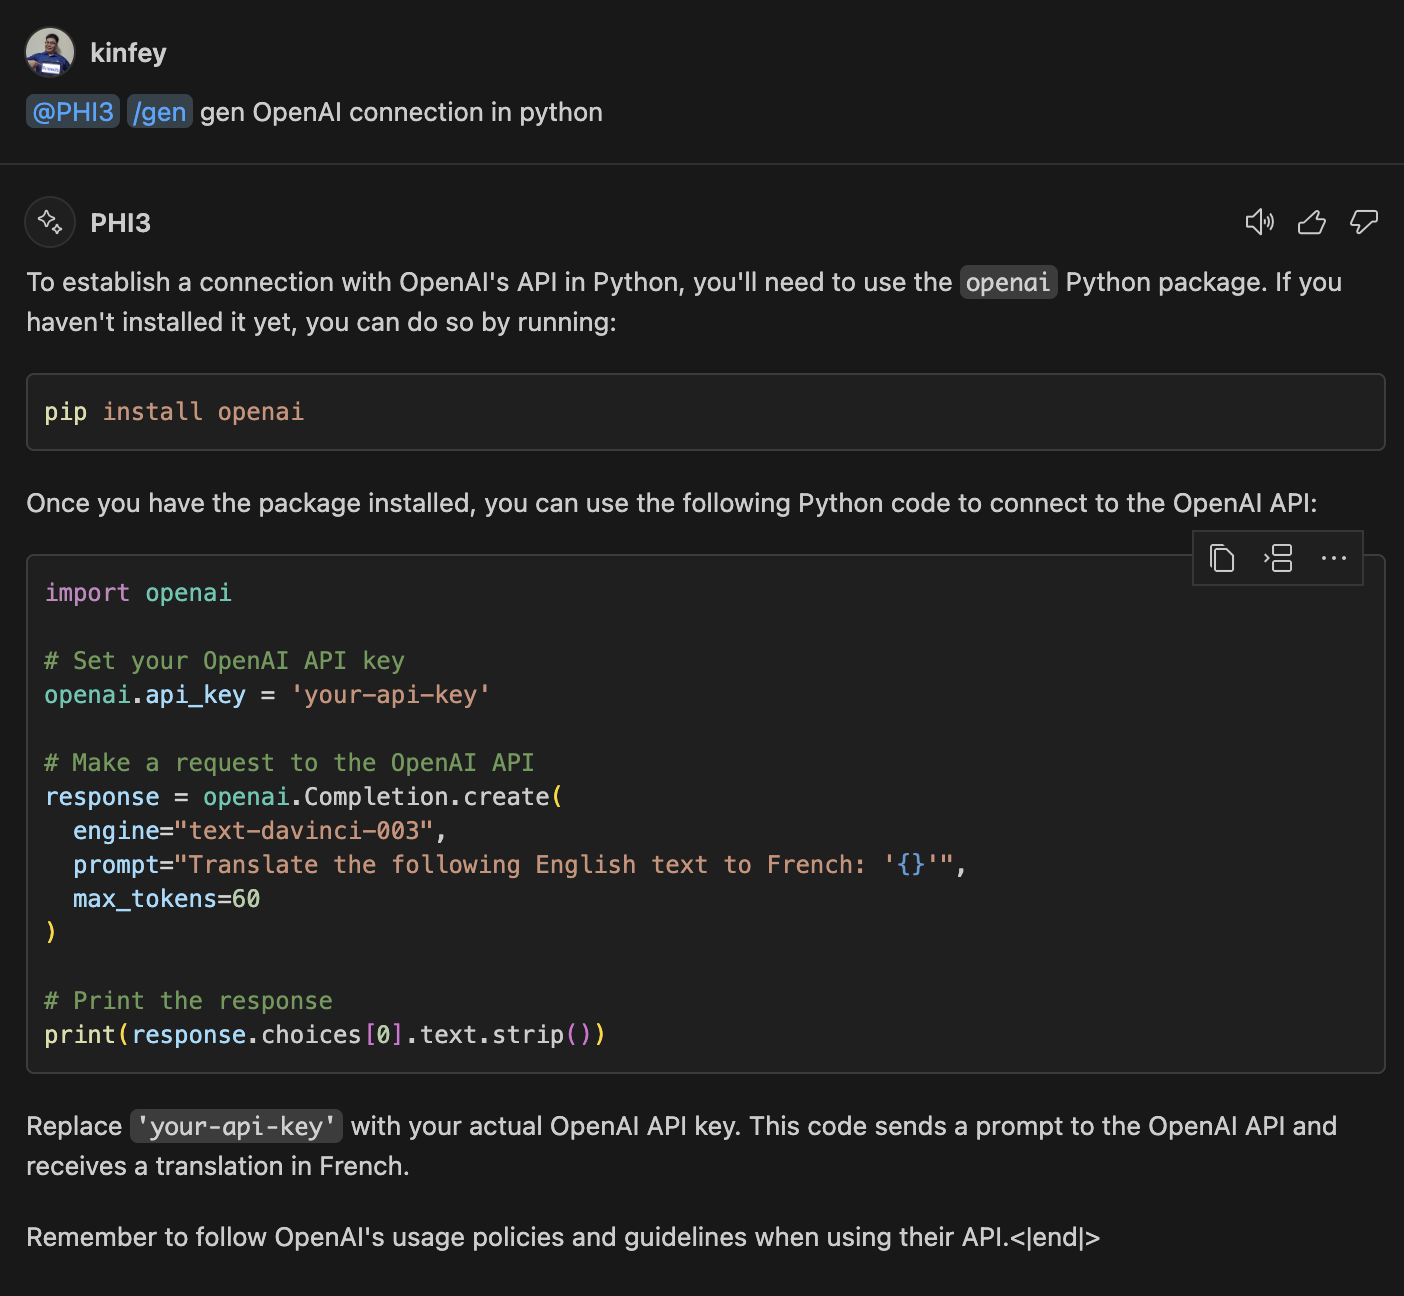Read the response aloud with speaker icon

click(1259, 222)
